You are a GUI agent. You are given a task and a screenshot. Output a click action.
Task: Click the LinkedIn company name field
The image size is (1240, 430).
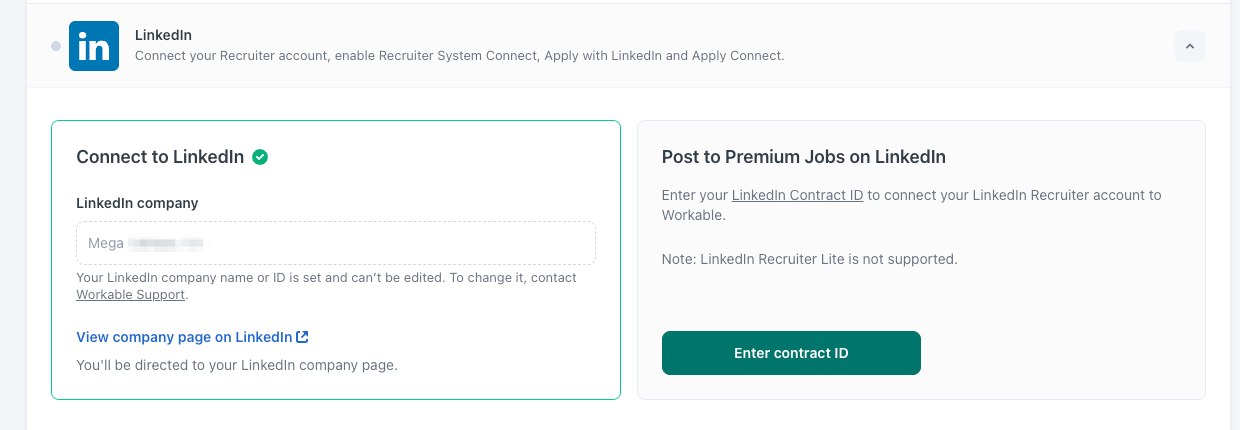(335, 243)
